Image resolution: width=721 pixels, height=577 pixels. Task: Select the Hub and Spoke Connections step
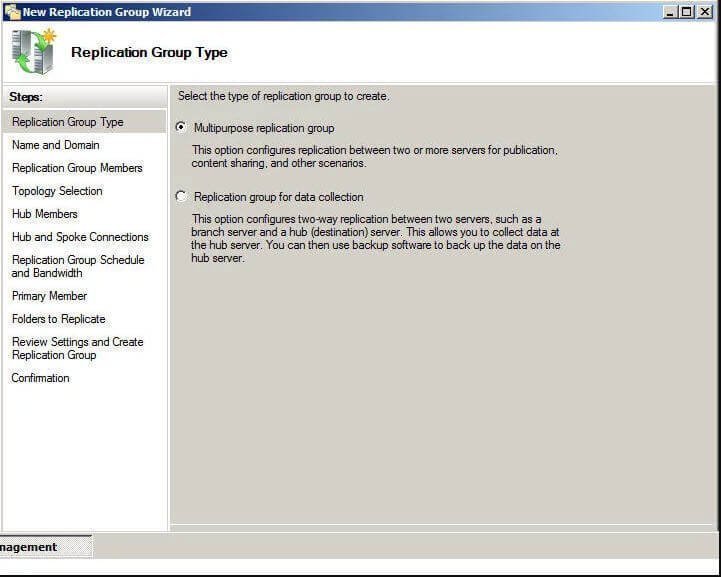[80, 237]
